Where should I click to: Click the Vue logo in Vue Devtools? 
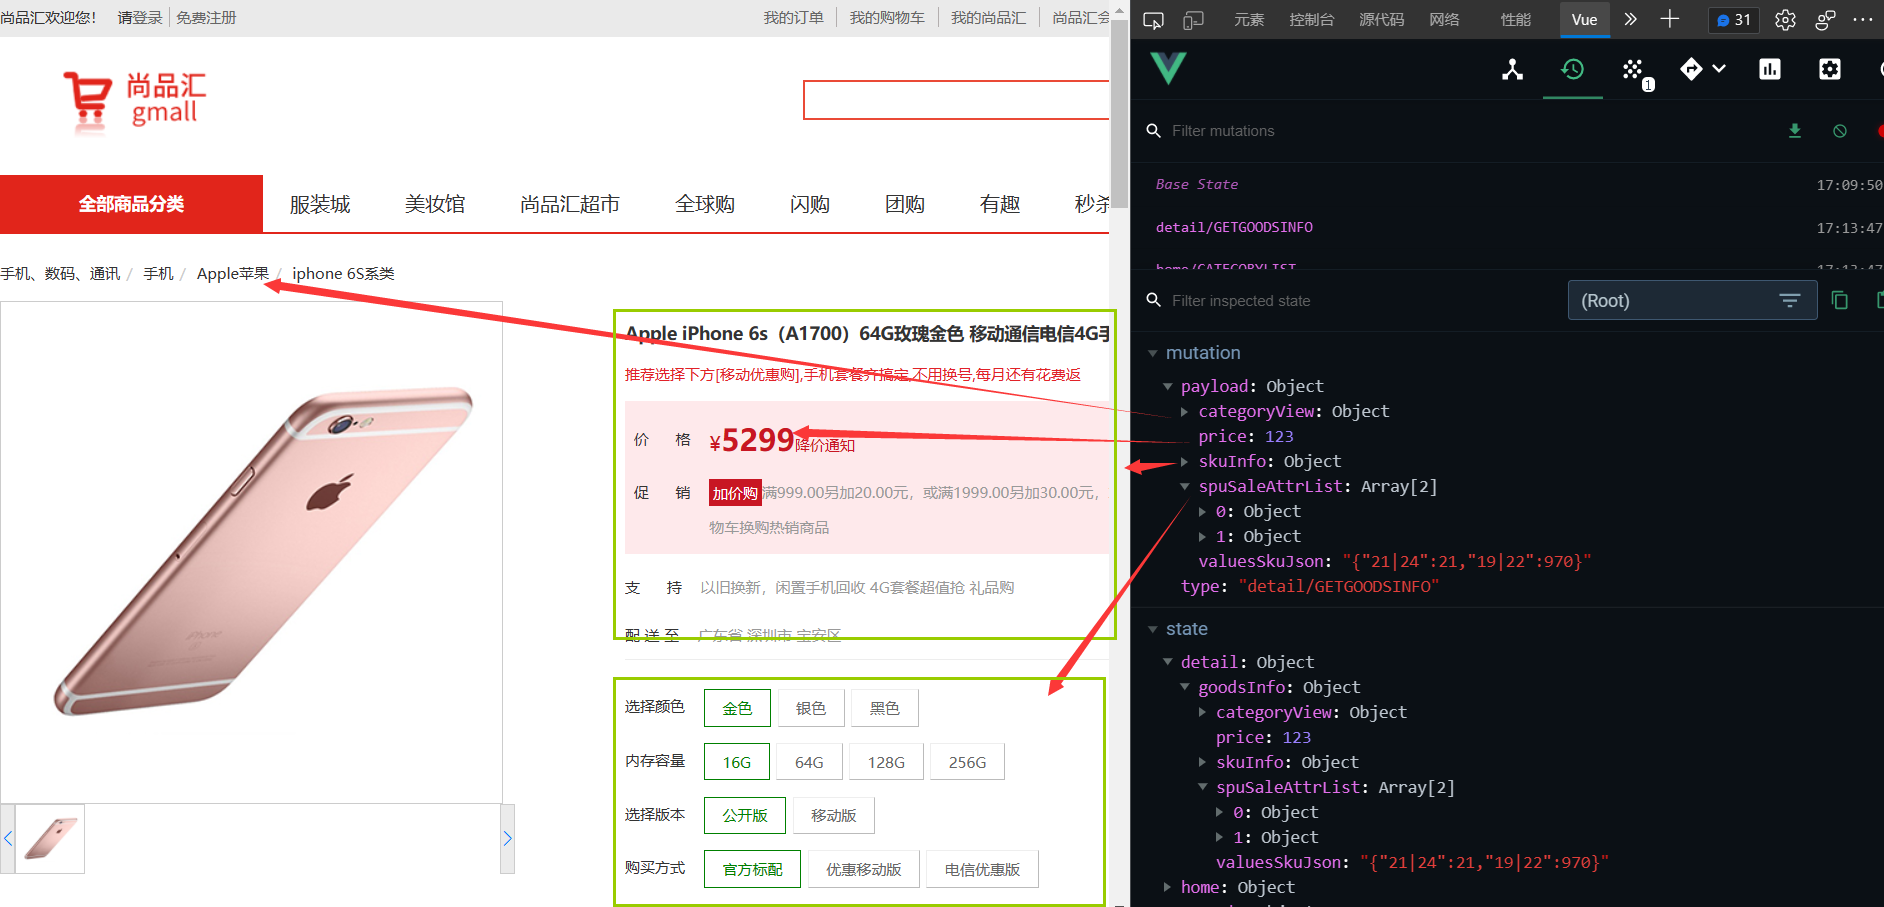pyautogui.click(x=1168, y=68)
